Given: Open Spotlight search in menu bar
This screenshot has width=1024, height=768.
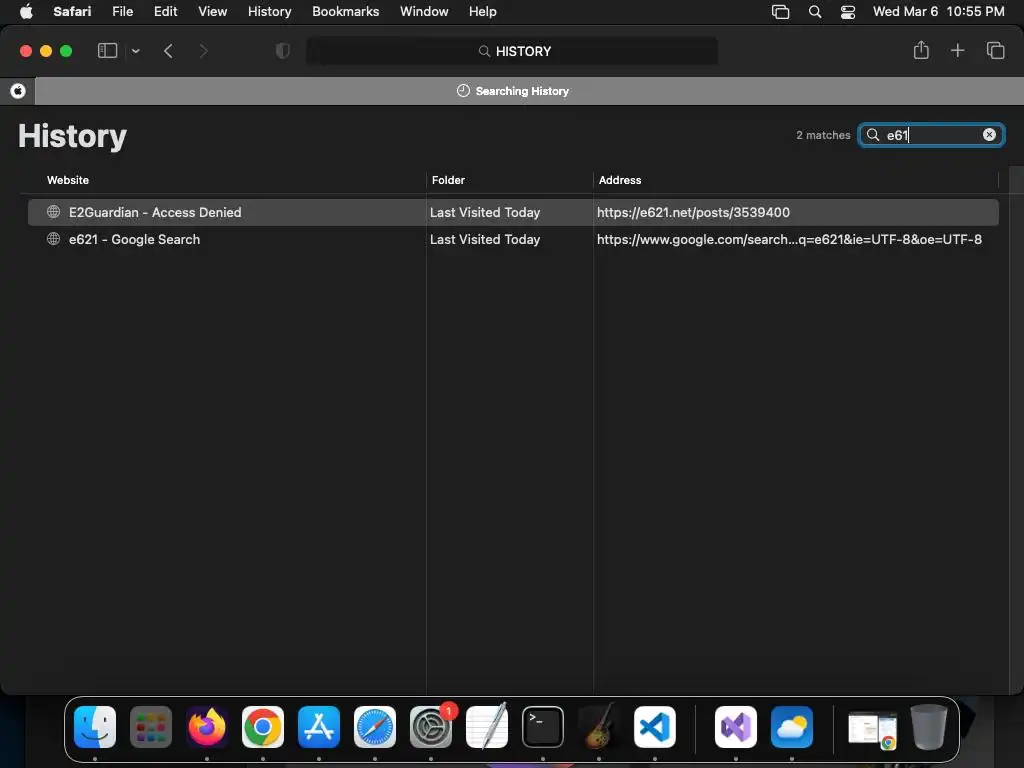Looking at the screenshot, I should pyautogui.click(x=814, y=11).
